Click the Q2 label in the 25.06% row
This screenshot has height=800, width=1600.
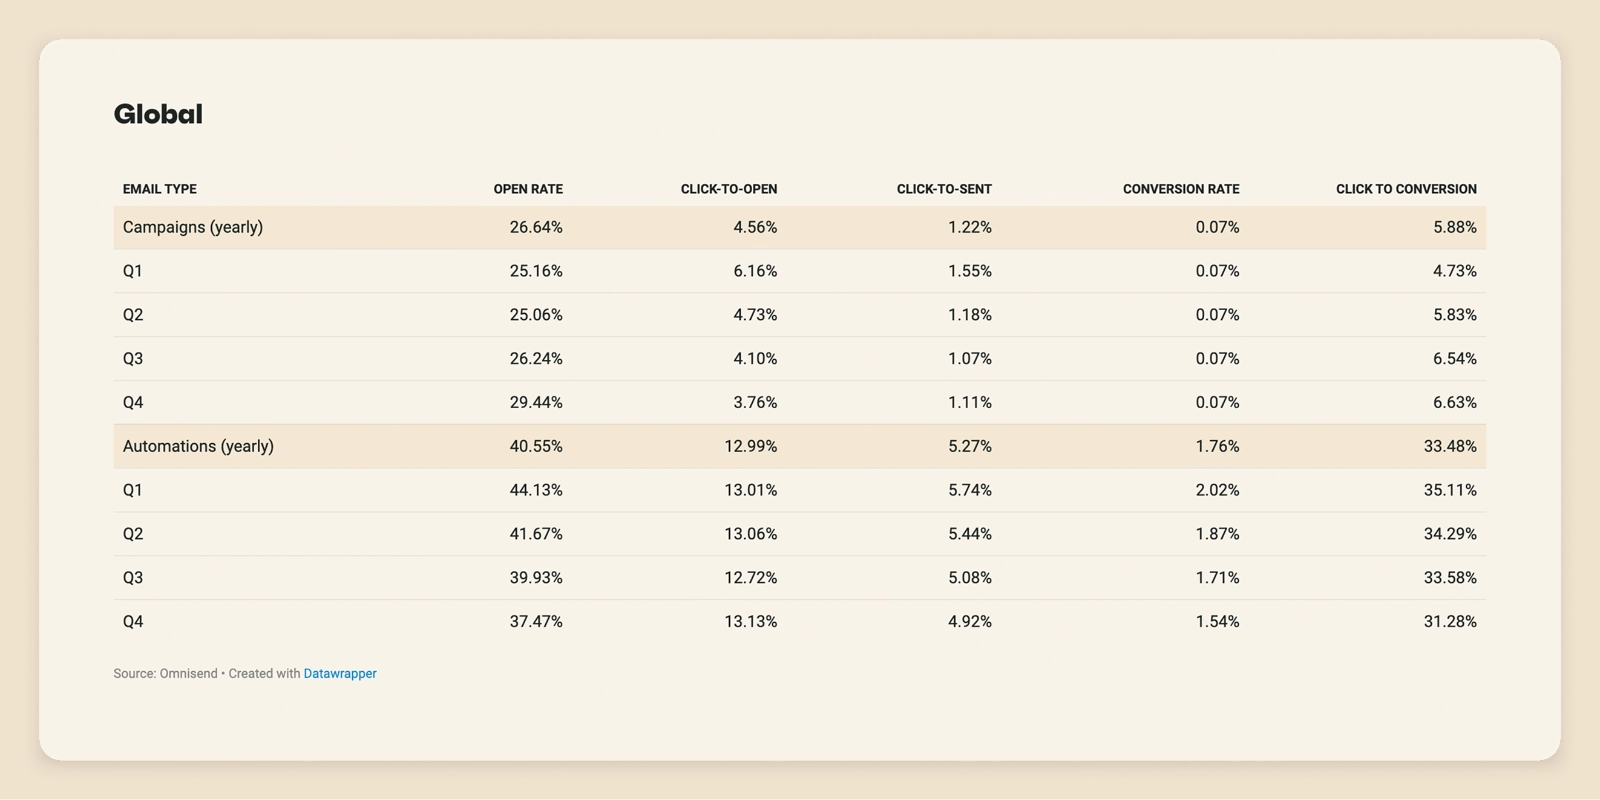click(133, 315)
